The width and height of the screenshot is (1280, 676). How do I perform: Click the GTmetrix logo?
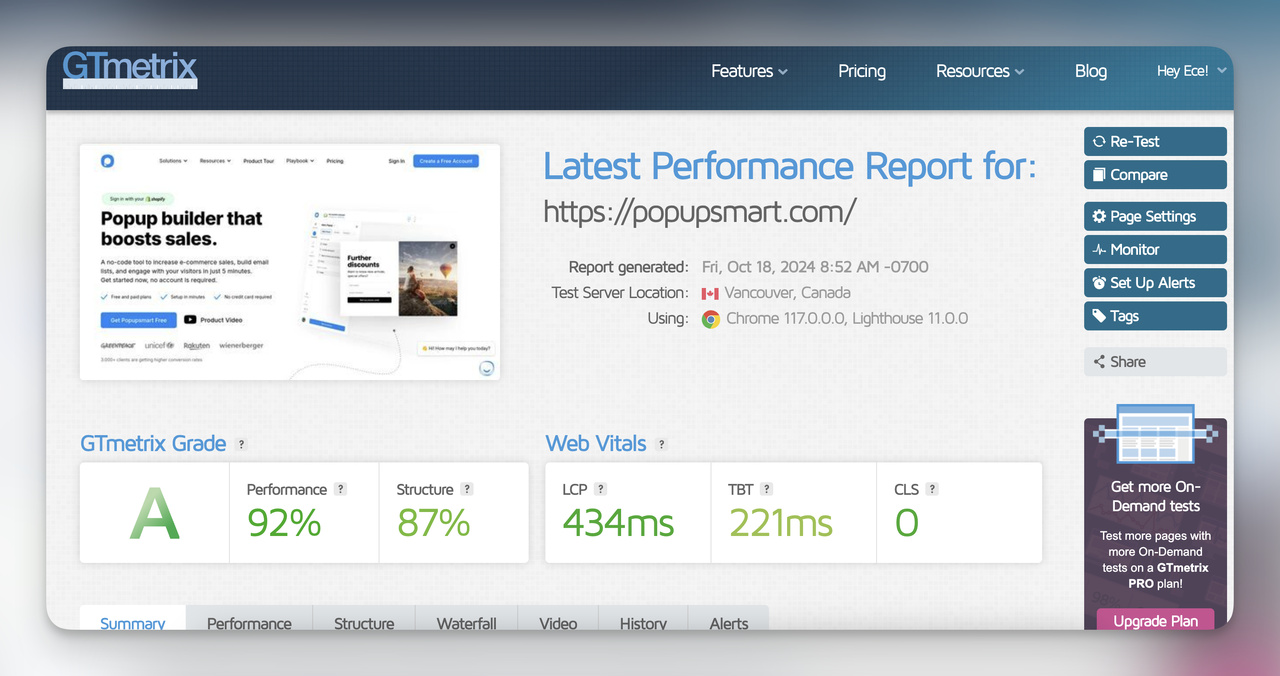[x=130, y=69]
